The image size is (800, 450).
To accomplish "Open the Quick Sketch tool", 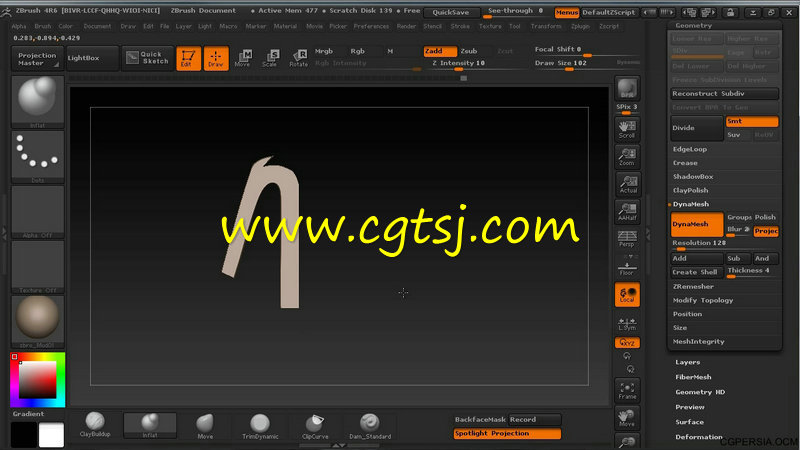I will point(147,58).
